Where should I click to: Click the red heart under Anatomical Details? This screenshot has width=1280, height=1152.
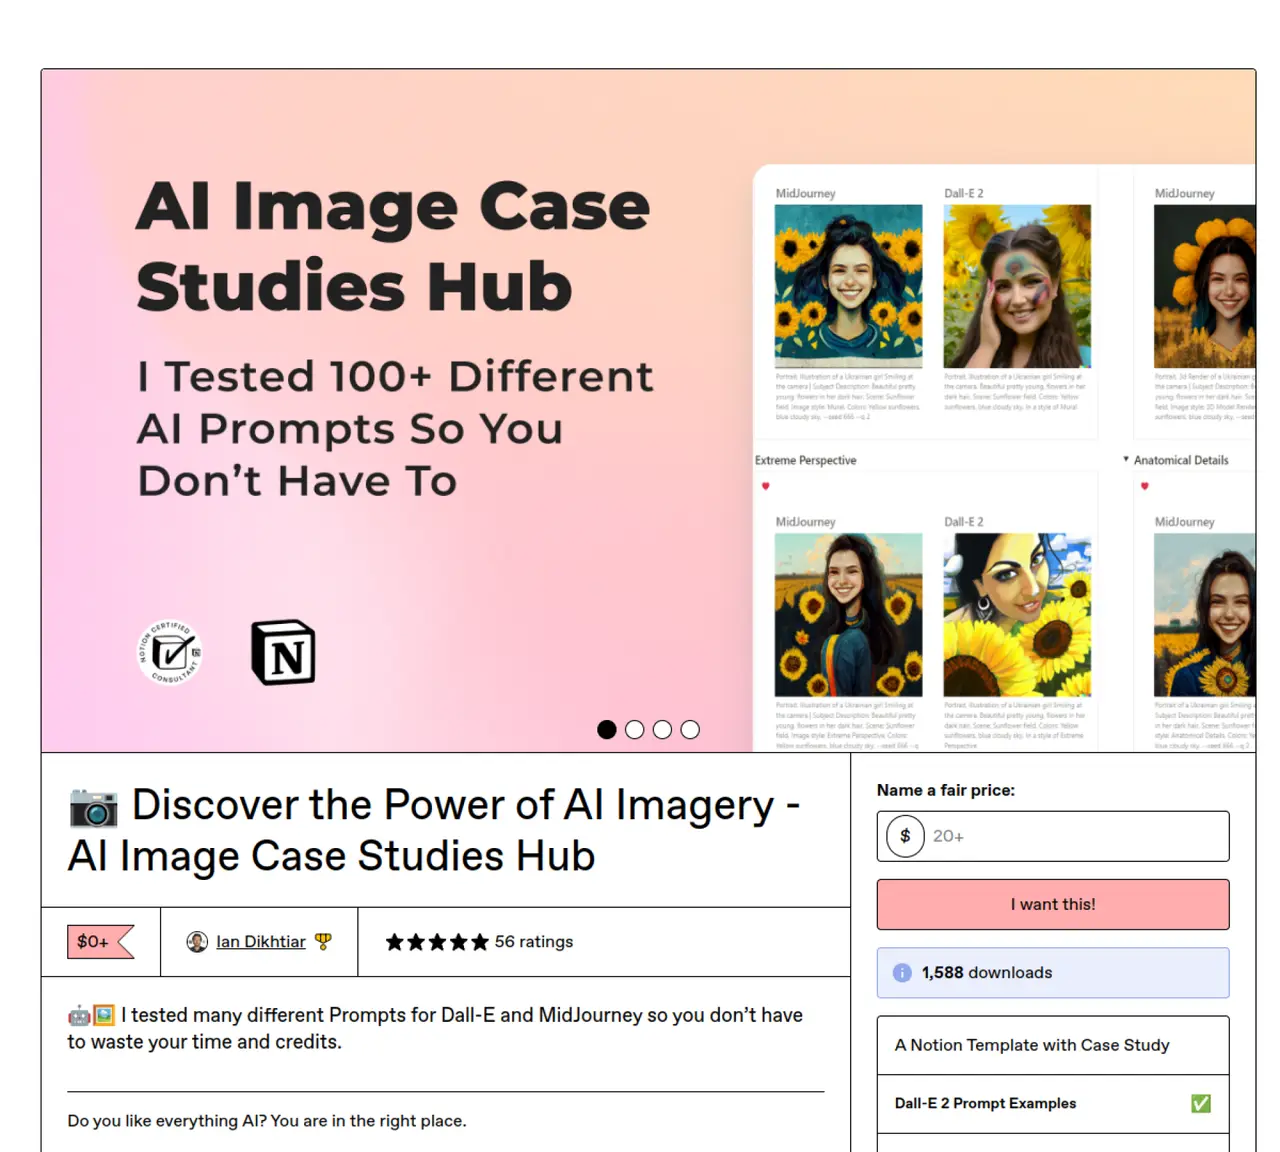(1145, 486)
